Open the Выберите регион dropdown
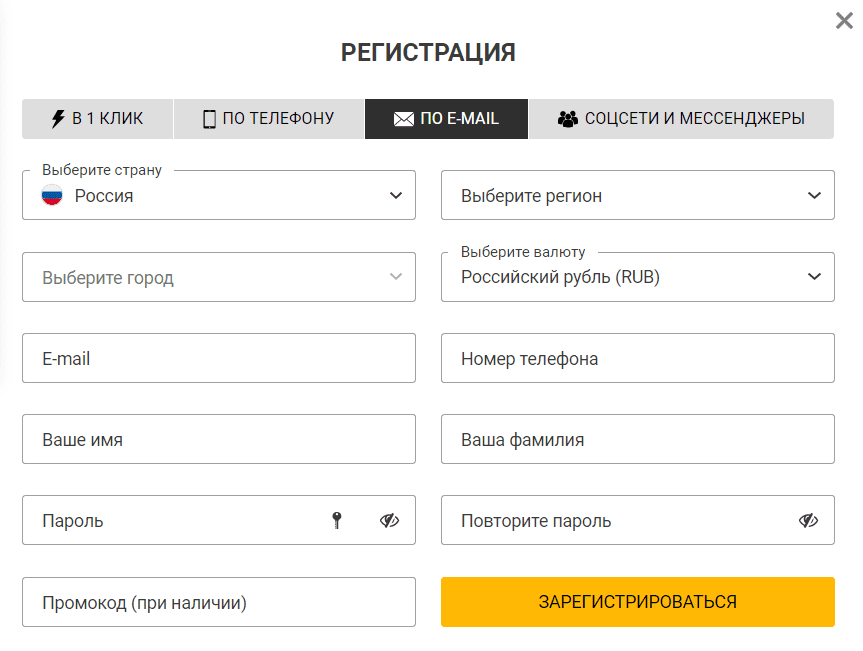 tap(637, 196)
